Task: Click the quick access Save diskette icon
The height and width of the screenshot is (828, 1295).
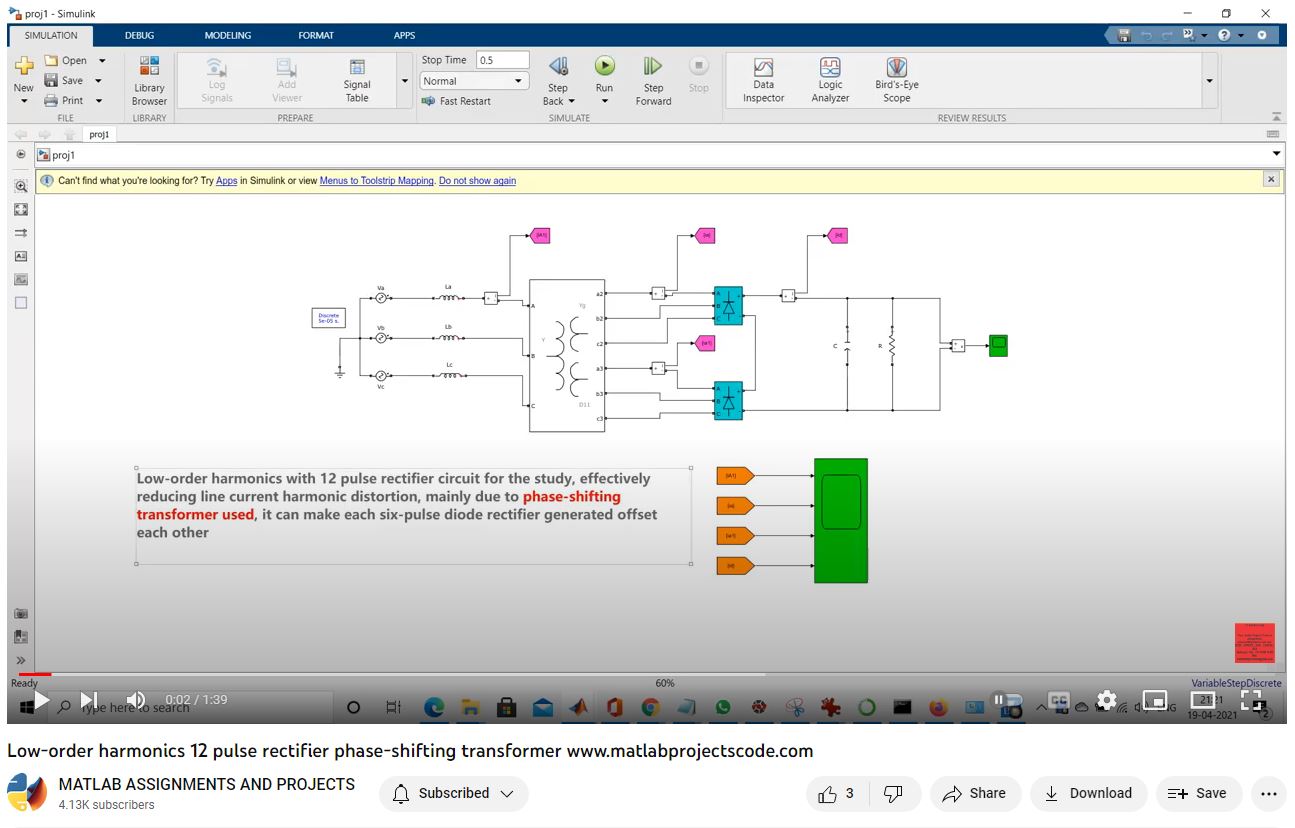Action: (1125, 35)
